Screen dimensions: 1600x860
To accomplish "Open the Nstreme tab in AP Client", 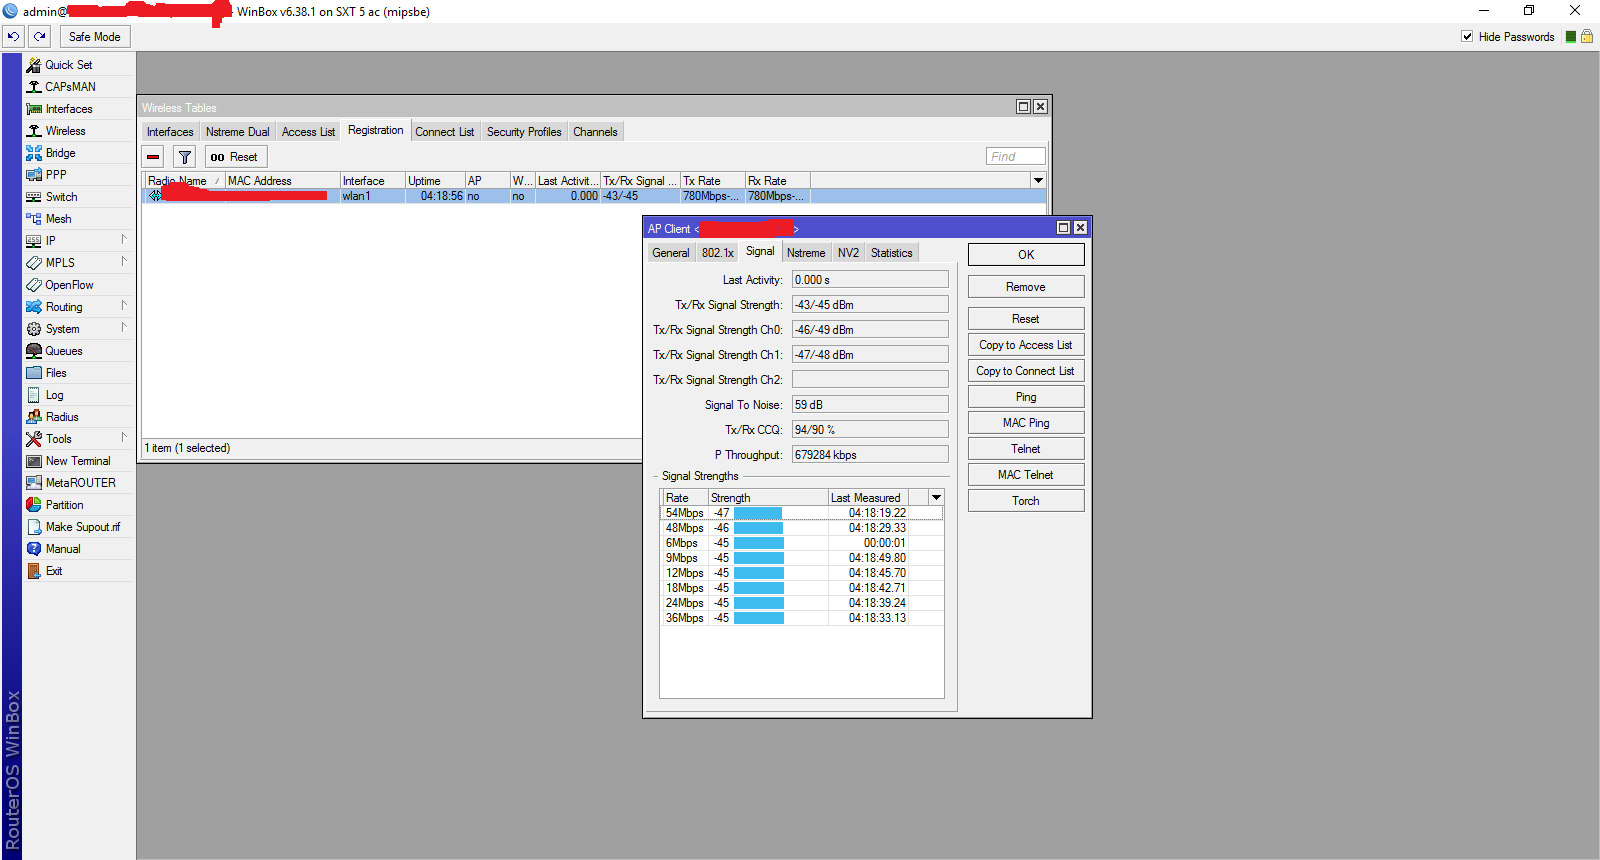I will pyautogui.click(x=806, y=253).
